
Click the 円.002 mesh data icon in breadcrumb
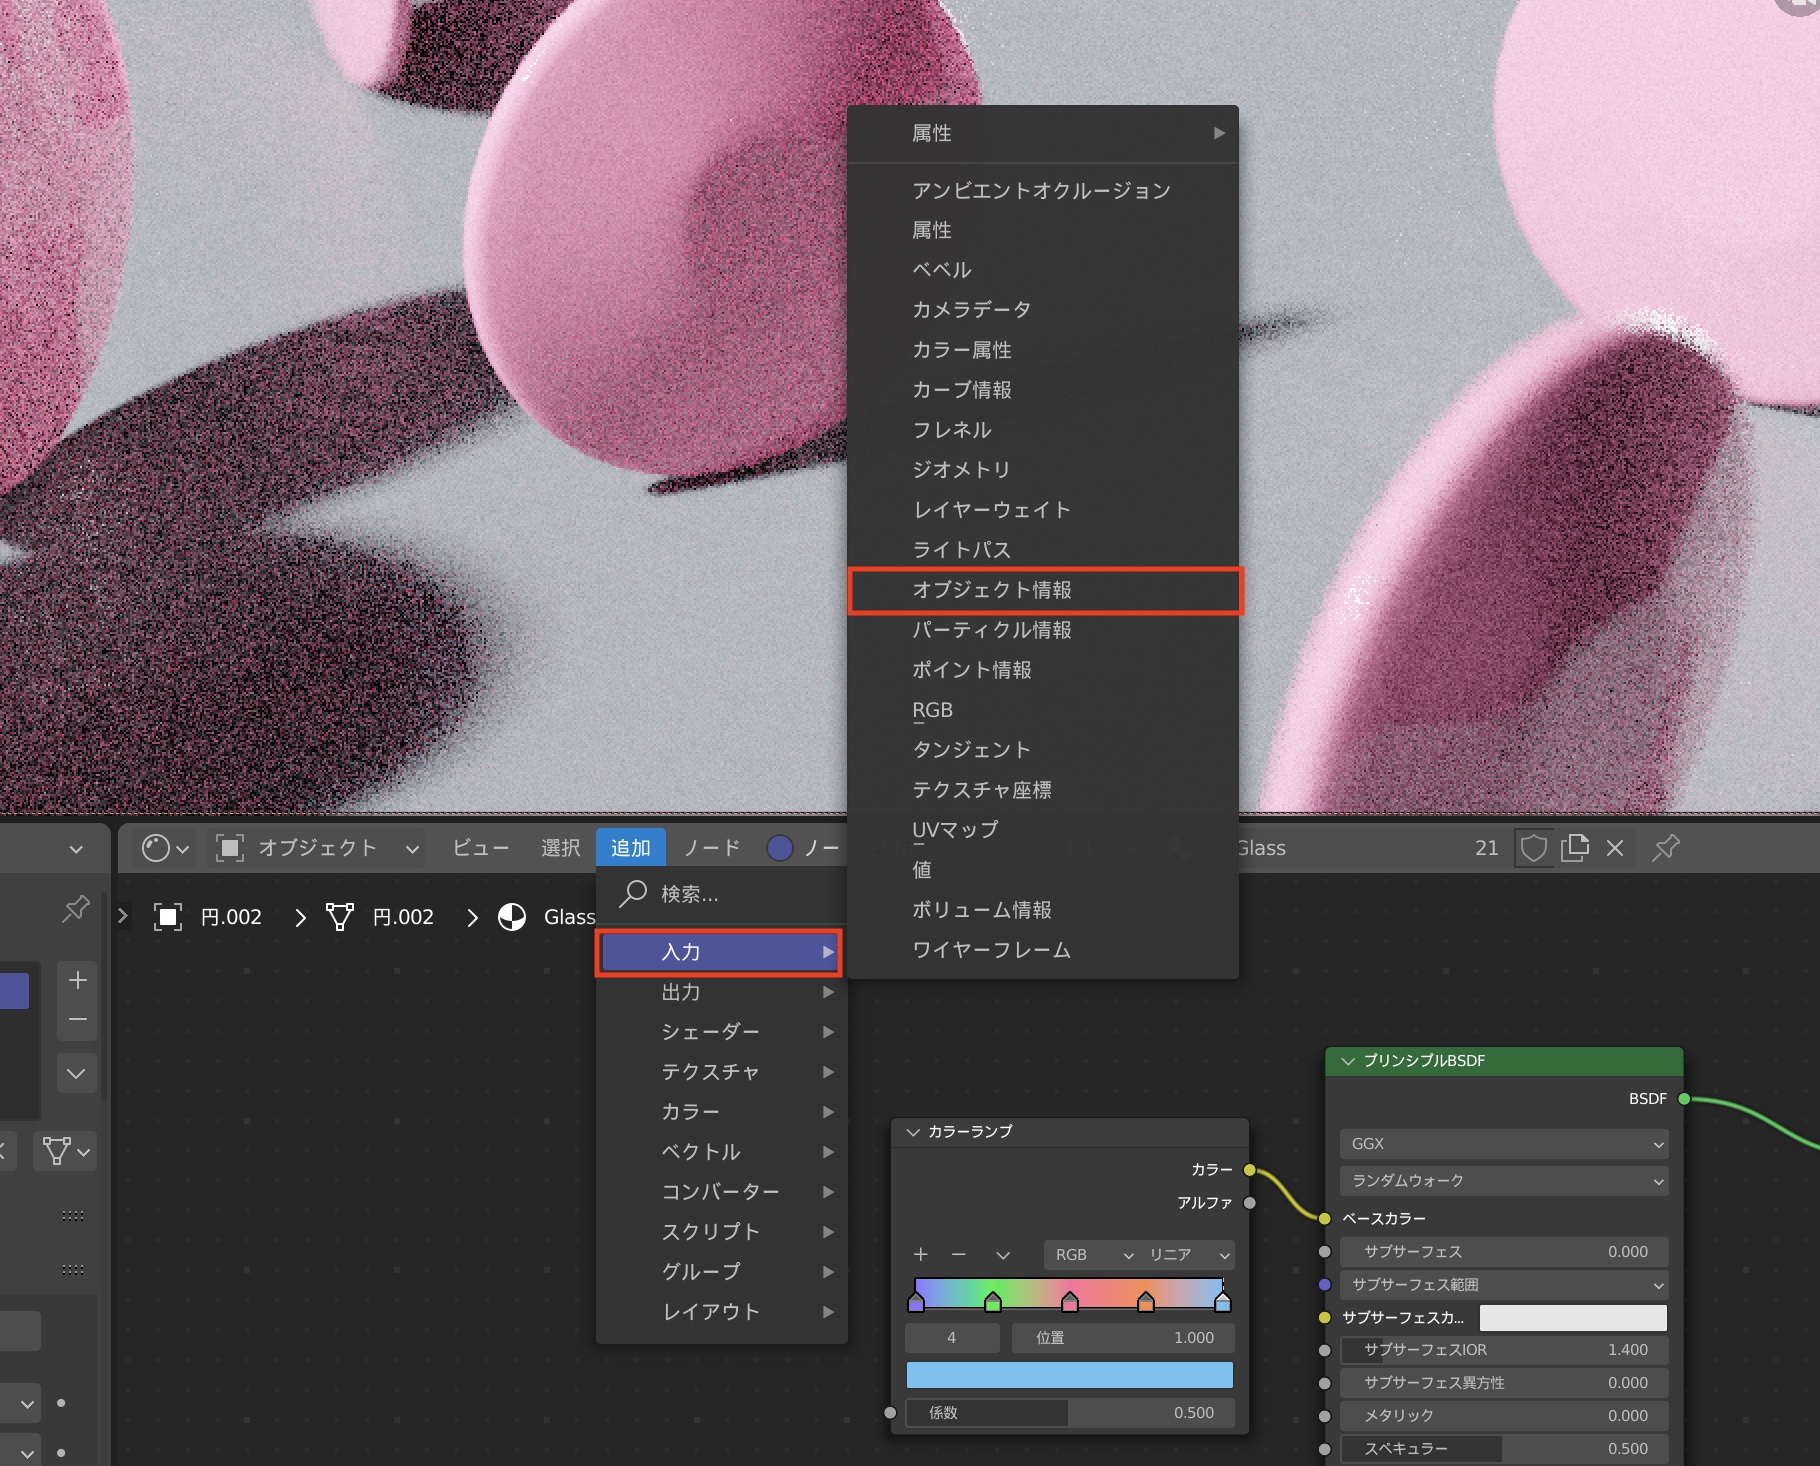click(340, 917)
